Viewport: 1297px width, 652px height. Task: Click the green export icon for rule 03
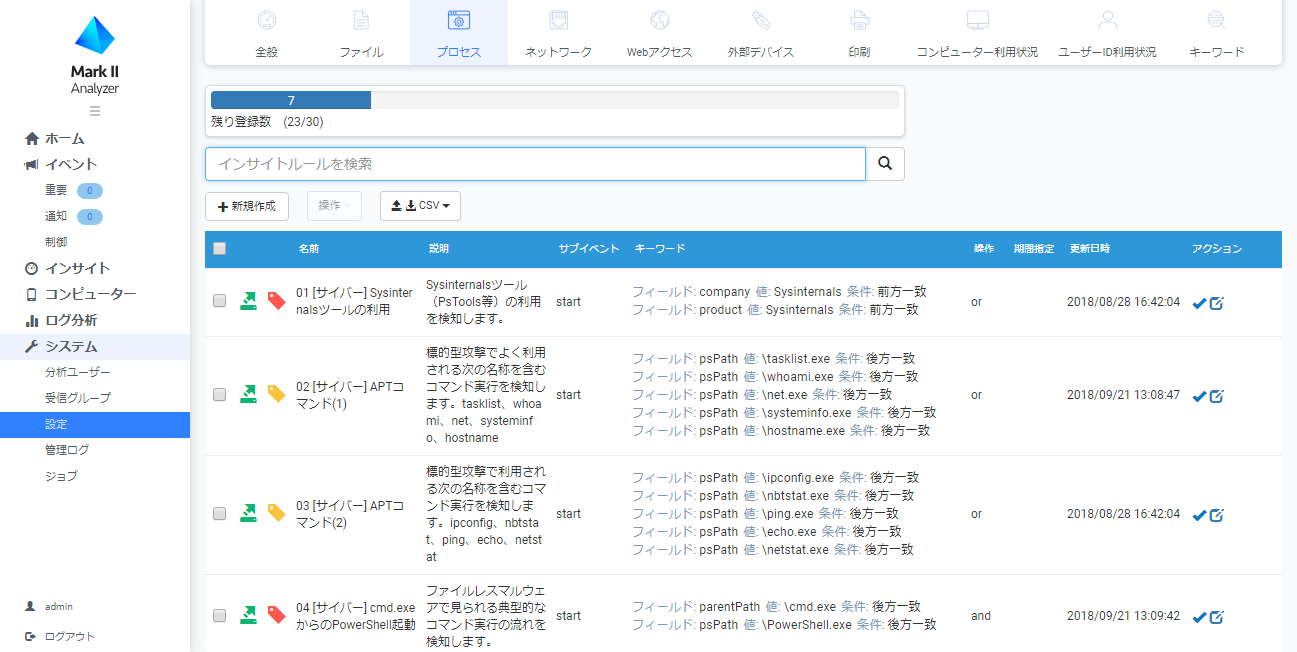click(249, 513)
